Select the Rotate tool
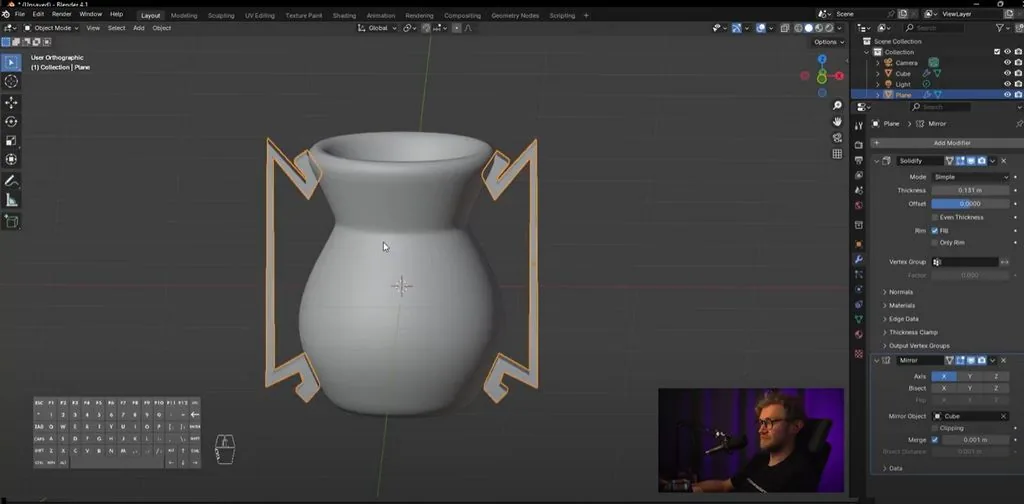Screen dimensions: 1024x504 [x=11, y=121]
